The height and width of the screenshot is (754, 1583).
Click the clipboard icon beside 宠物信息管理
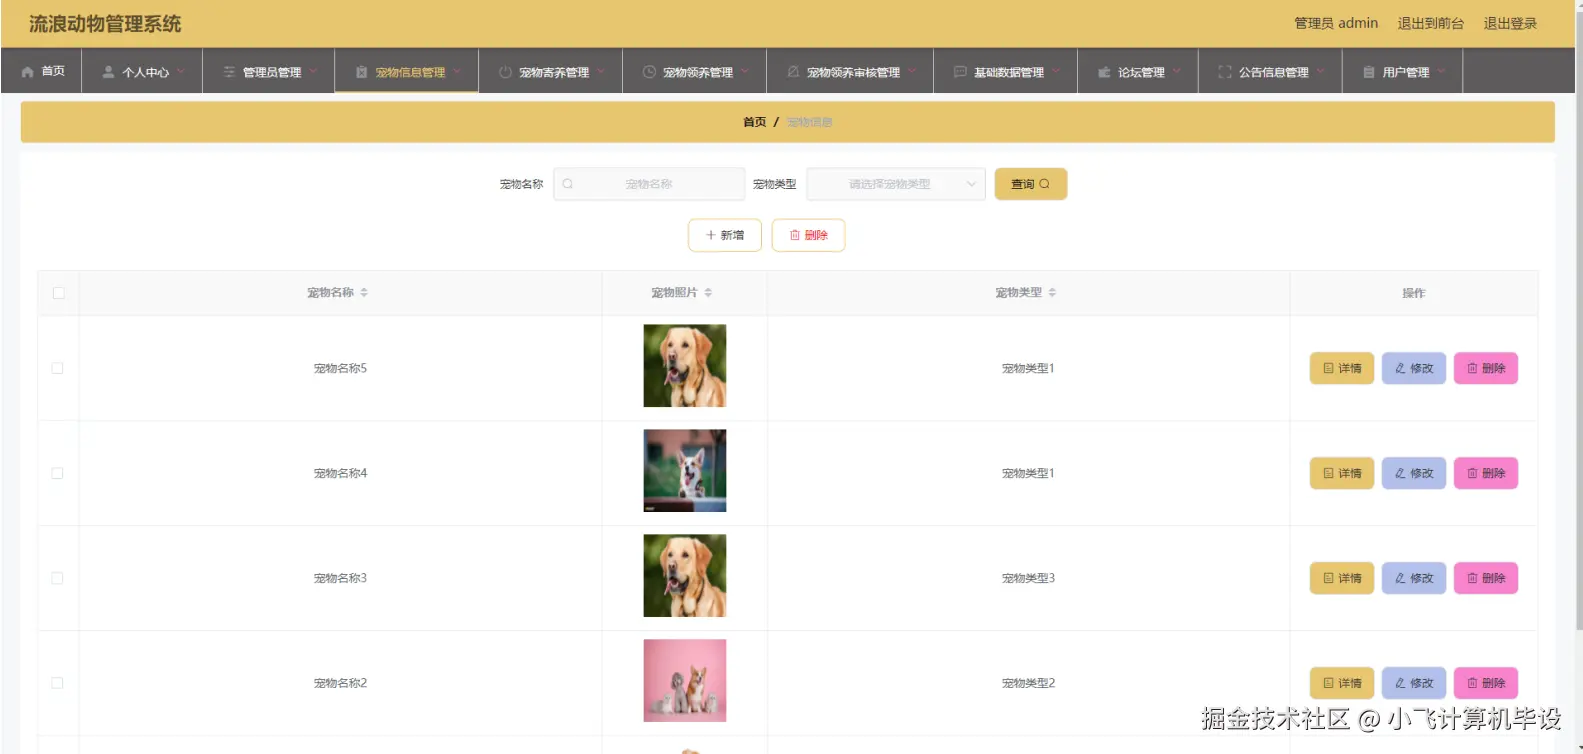pos(362,72)
